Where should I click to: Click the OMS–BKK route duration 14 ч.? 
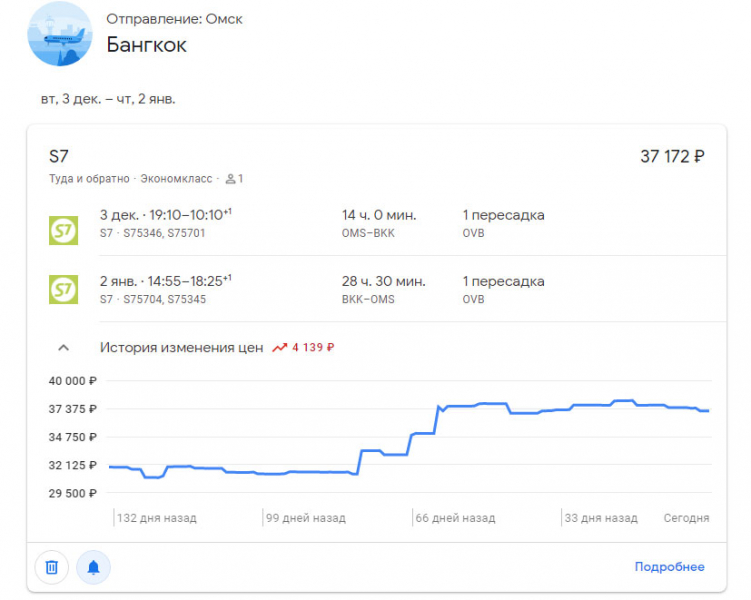[x=379, y=215]
